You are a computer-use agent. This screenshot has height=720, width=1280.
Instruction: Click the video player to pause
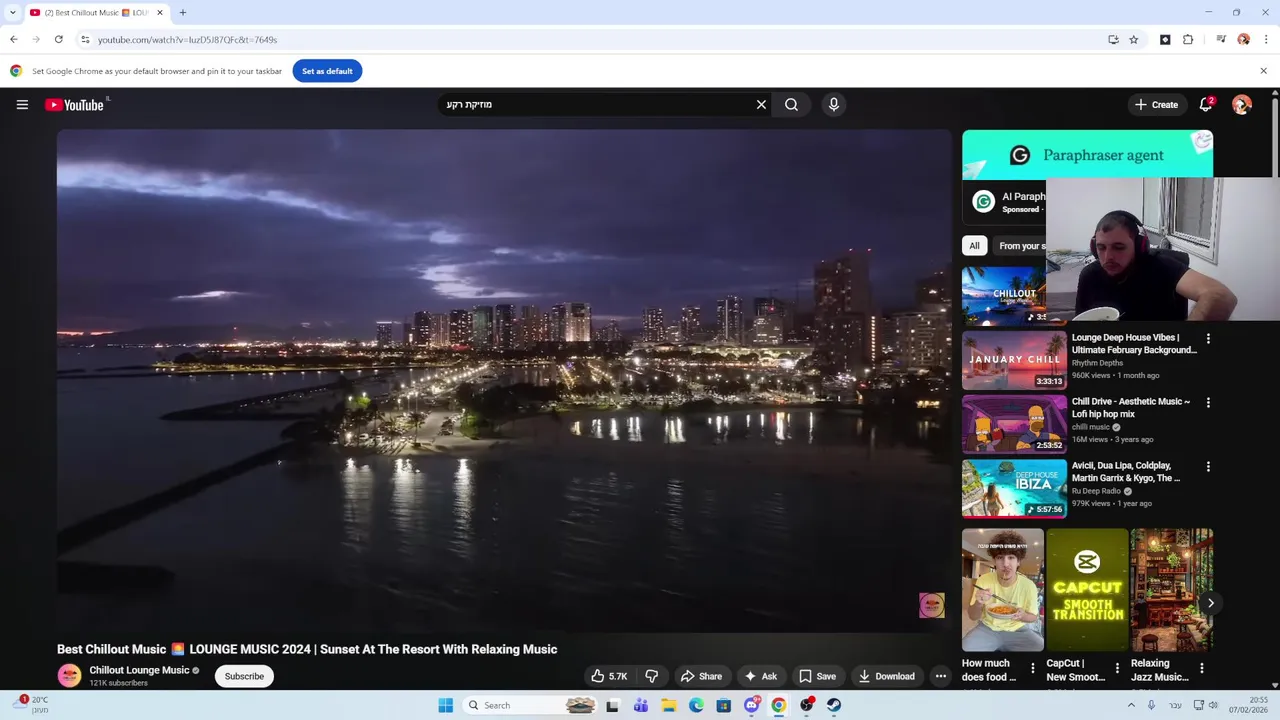504,380
